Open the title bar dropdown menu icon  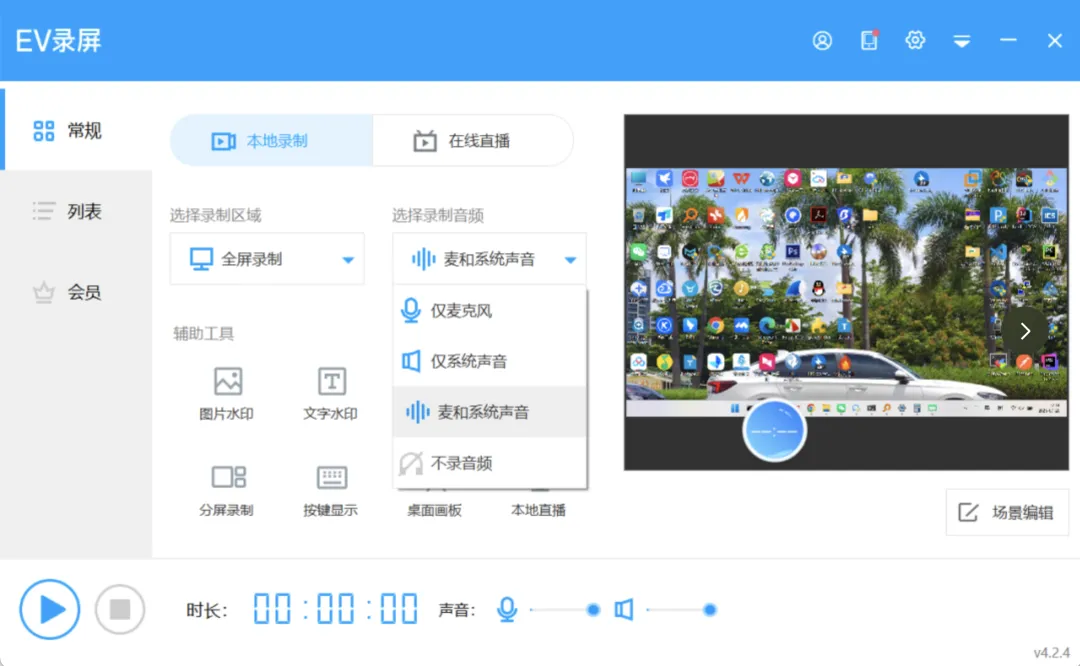[x=962, y=41]
